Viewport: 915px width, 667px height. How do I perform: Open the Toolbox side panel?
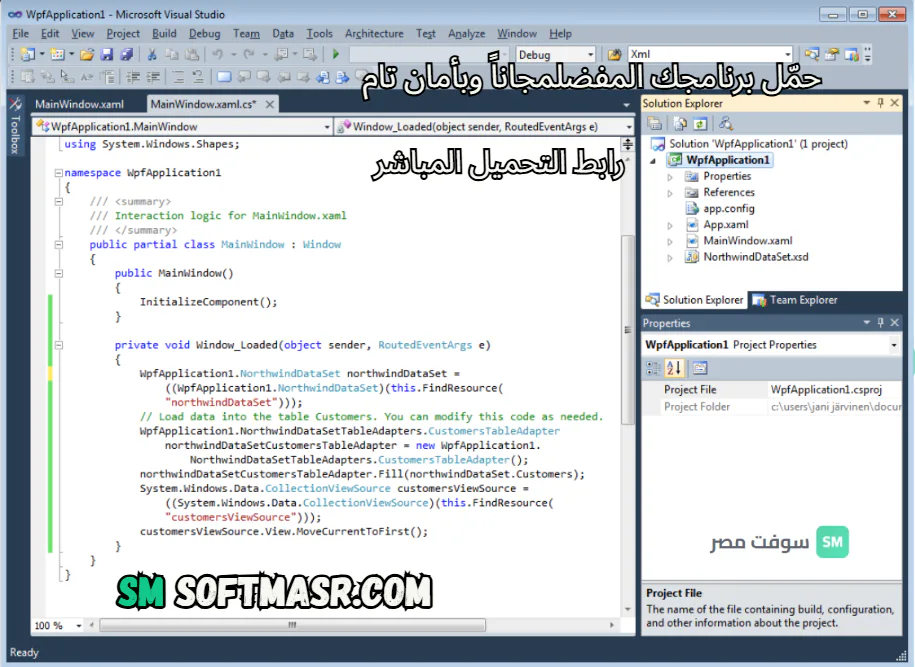click(x=15, y=125)
